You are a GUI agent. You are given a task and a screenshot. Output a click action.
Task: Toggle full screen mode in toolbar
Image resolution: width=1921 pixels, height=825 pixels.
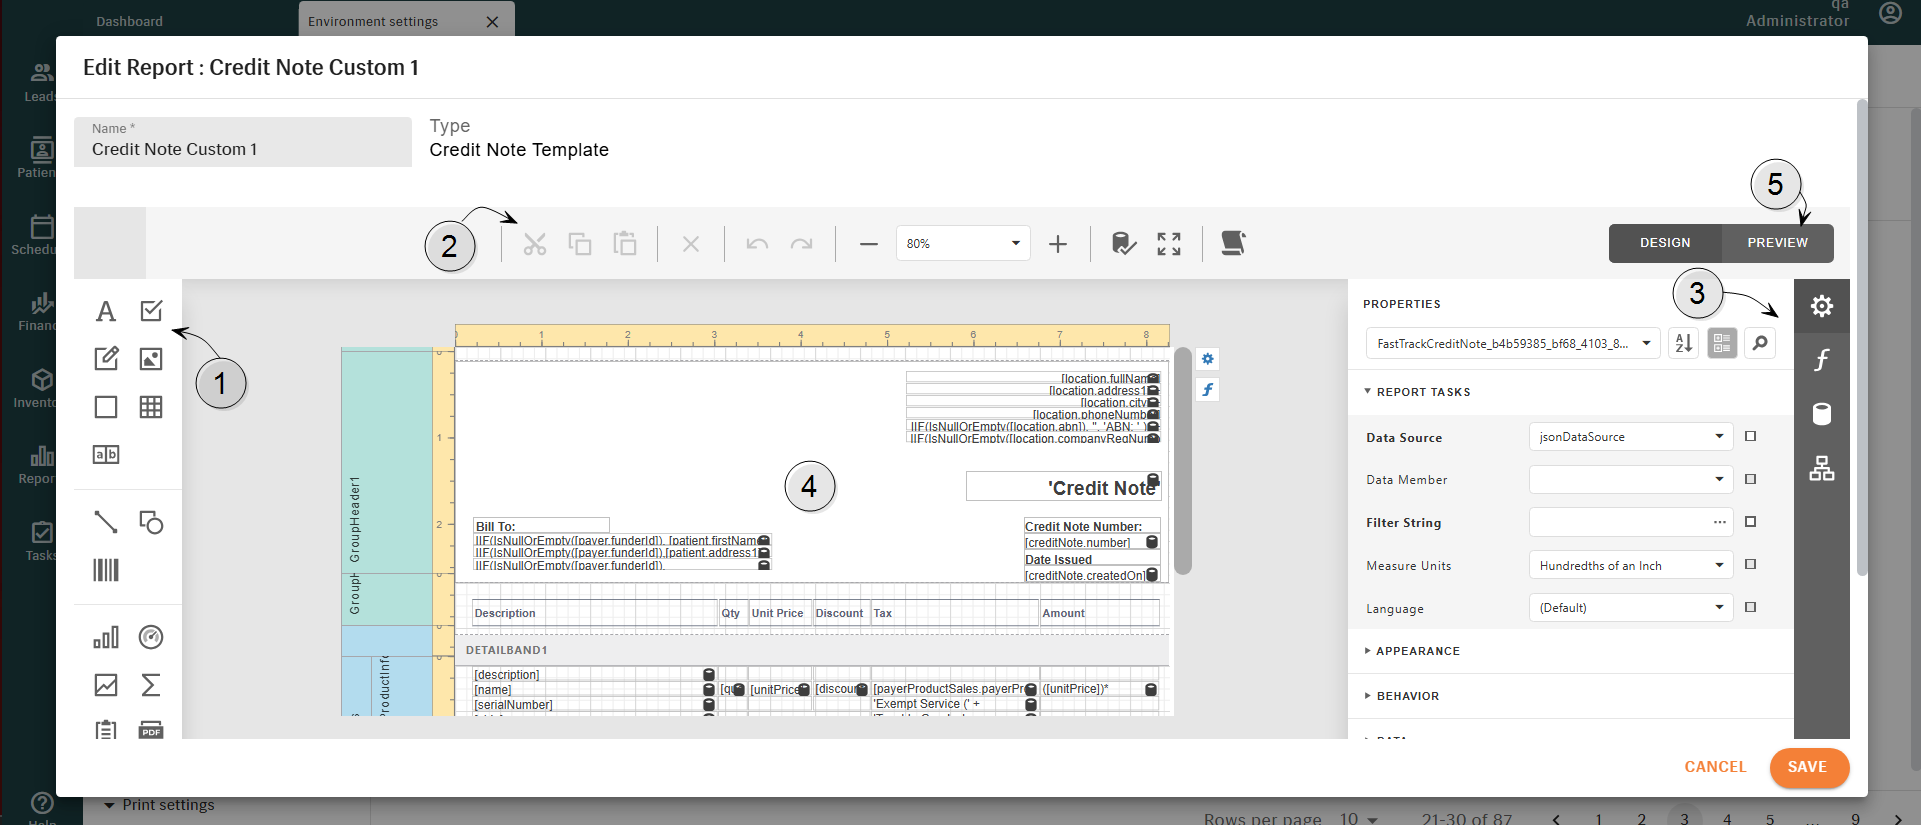click(x=1168, y=244)
